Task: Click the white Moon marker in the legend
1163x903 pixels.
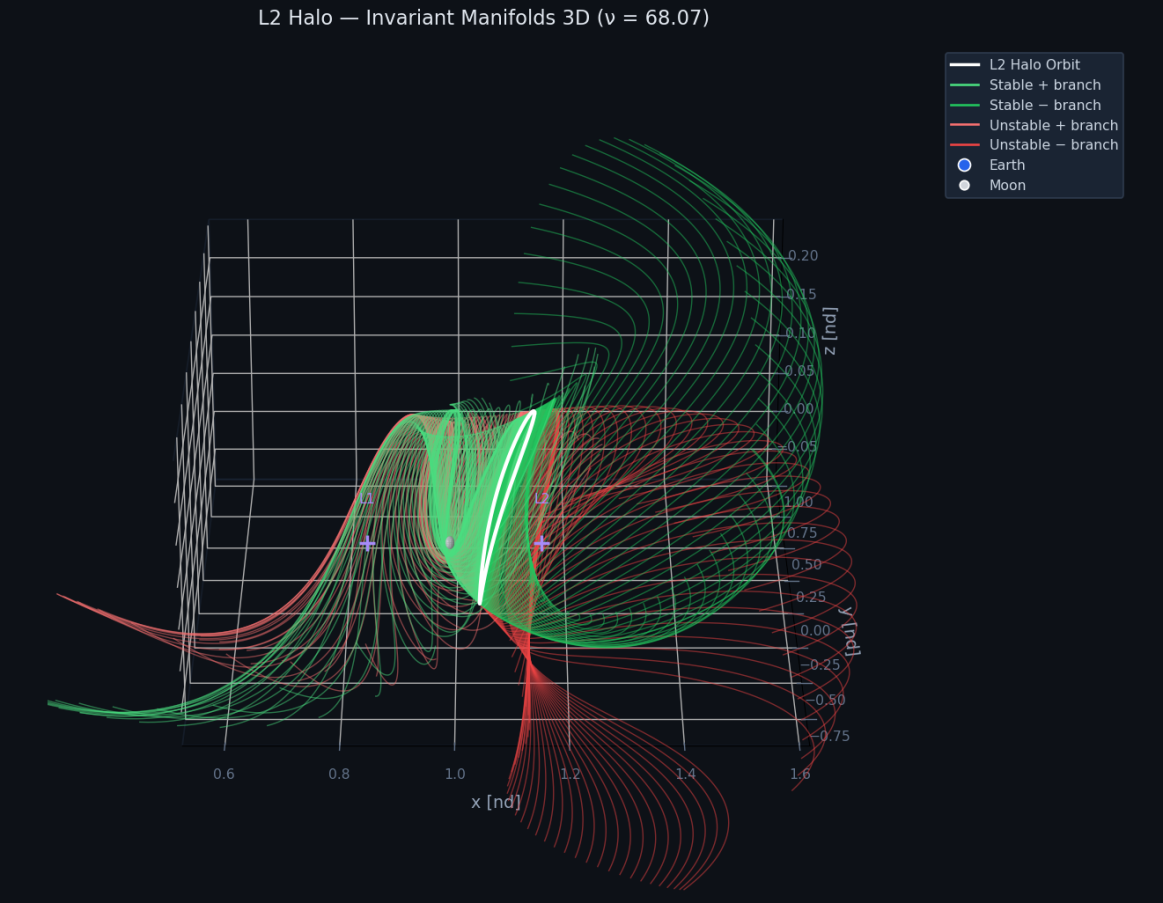Action: coord(964,185)
